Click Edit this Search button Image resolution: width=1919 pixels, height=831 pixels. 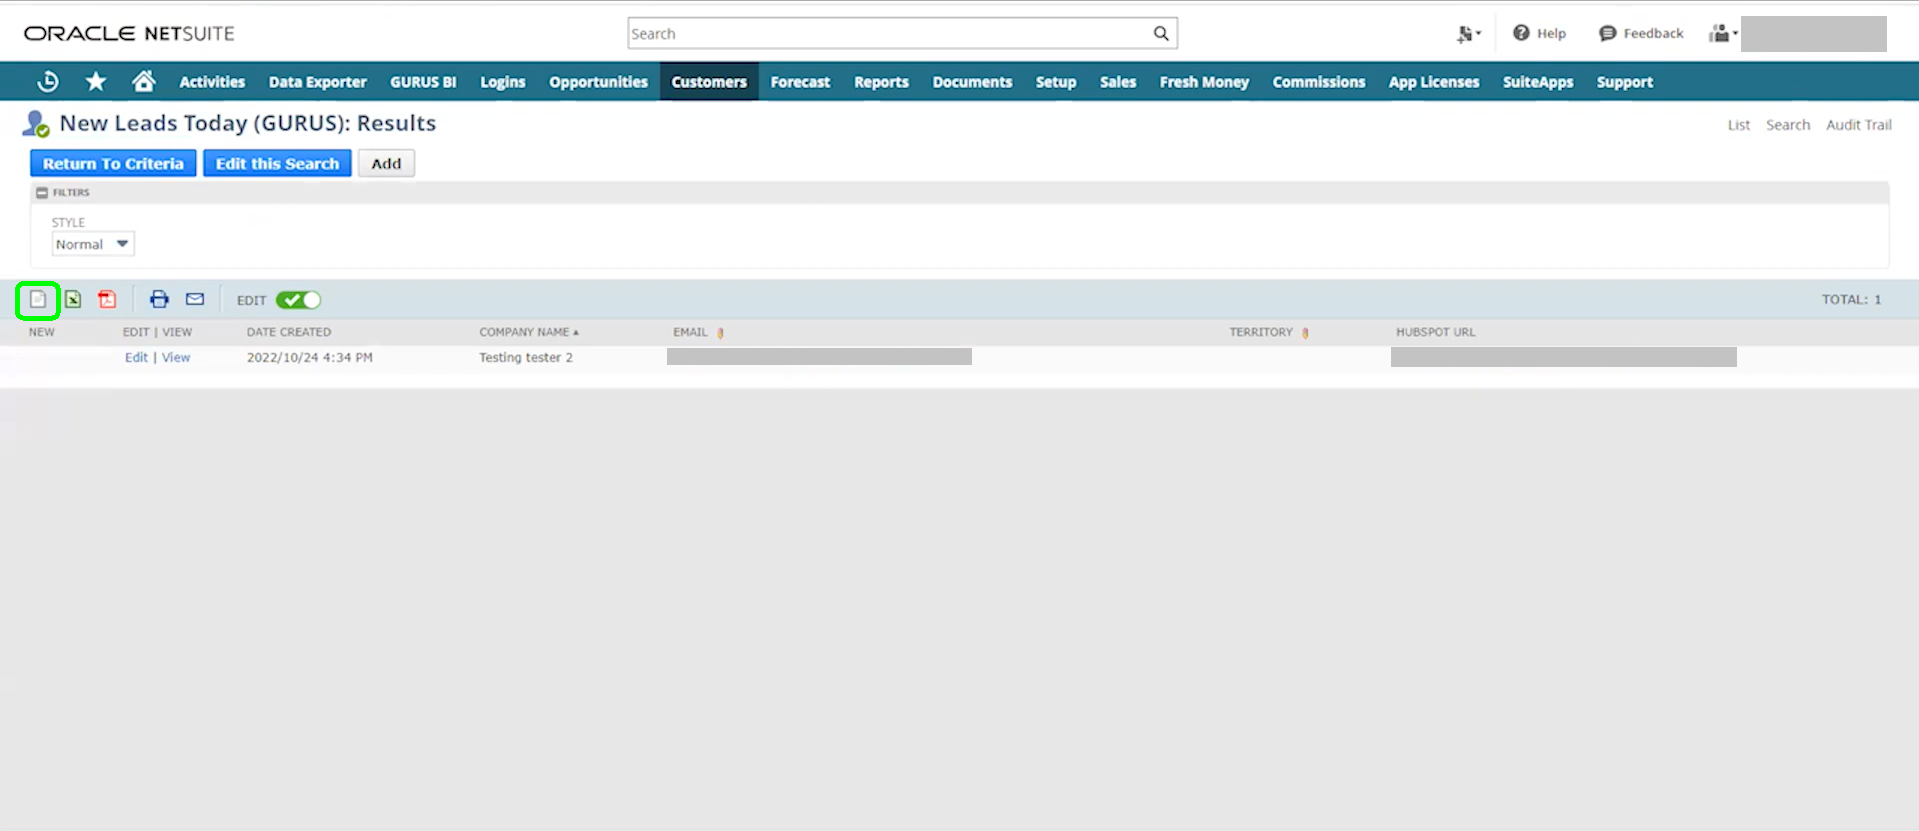tap(277, 163)
